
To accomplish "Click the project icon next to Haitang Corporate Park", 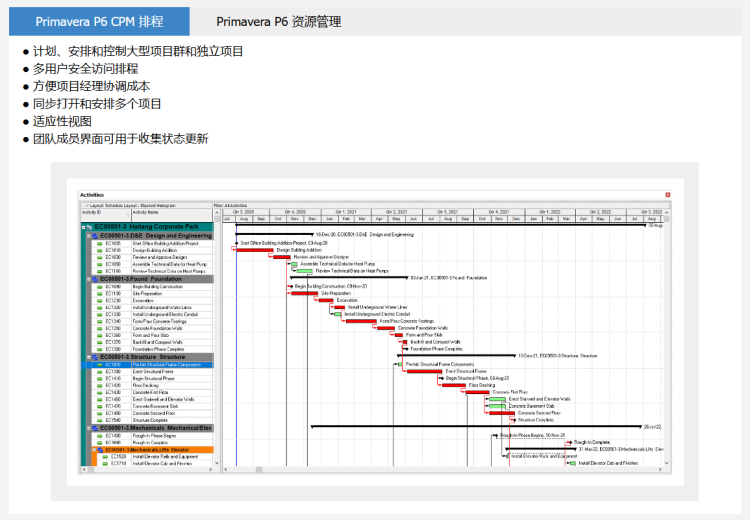I will (89, 227).
